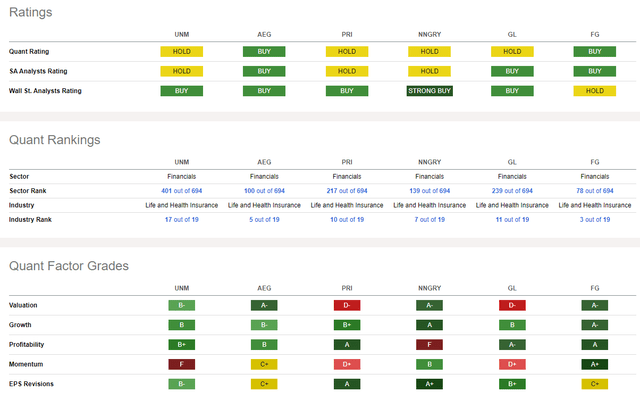Image resolution: width=640 pixels, height=400 pixels.
Task: Click NNGRY ticker header in Quant Rankings
Action: pos(429,162)
